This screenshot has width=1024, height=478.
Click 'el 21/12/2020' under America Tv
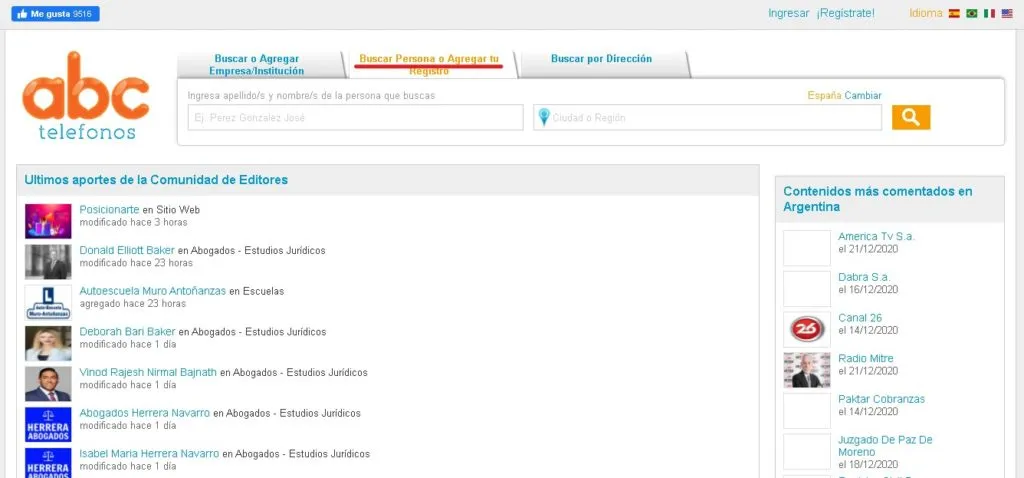pos(868,249)
